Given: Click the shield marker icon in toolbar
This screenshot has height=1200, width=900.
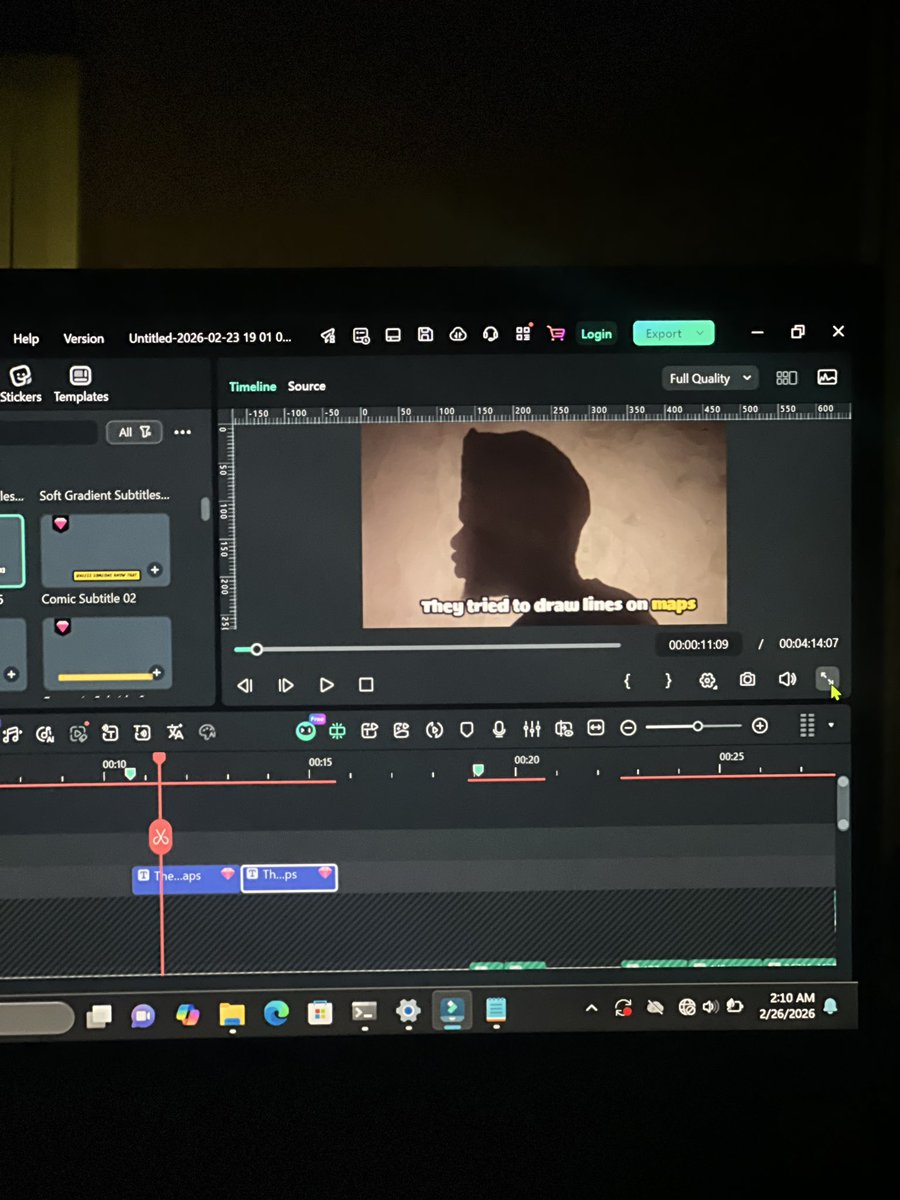Looking at the screenshot, I should tap(466, 729).
